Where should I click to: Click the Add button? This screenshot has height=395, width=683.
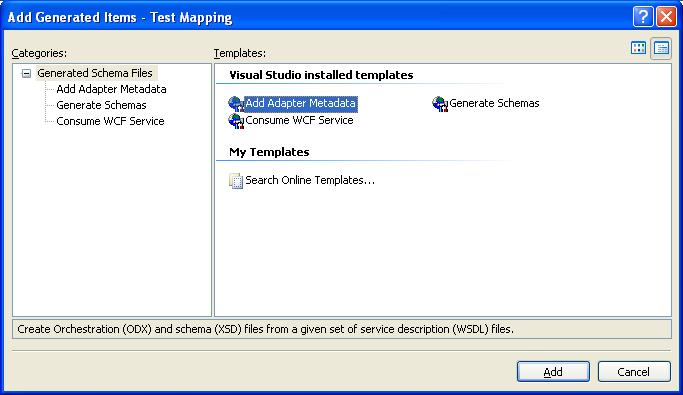point(553,371)
